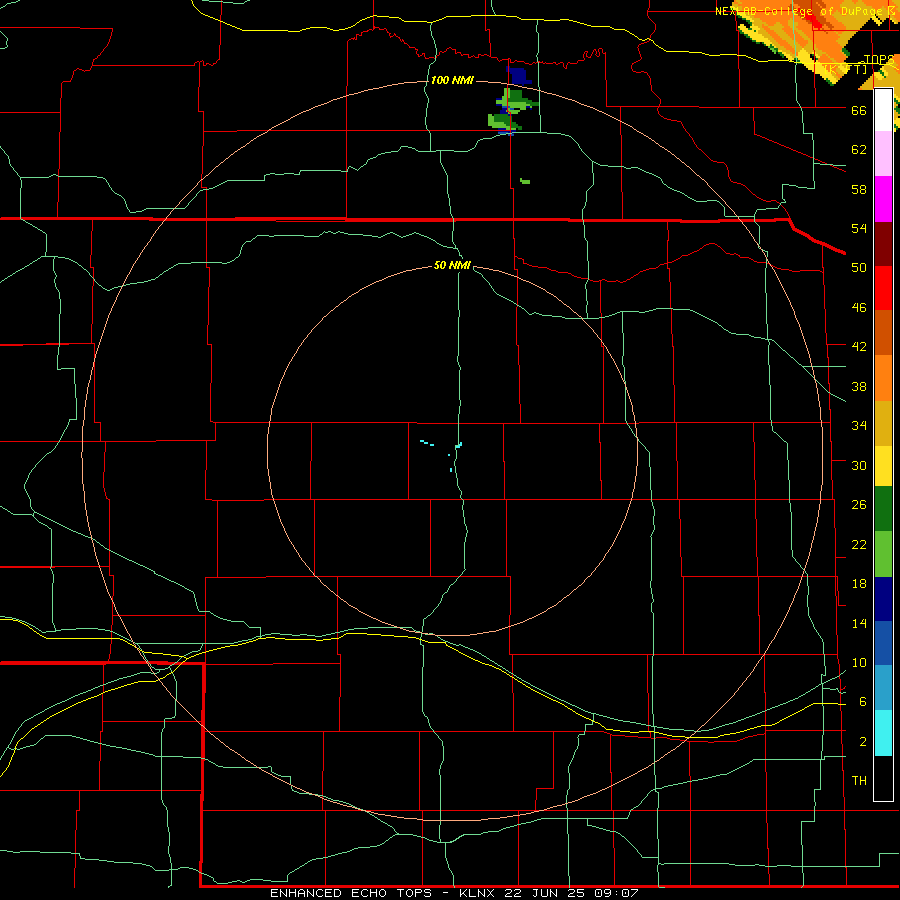The width and height of the screenshot is (900, 900).
Task: Click the small isolated green echo north of the state line
Action: coord(525,181)
